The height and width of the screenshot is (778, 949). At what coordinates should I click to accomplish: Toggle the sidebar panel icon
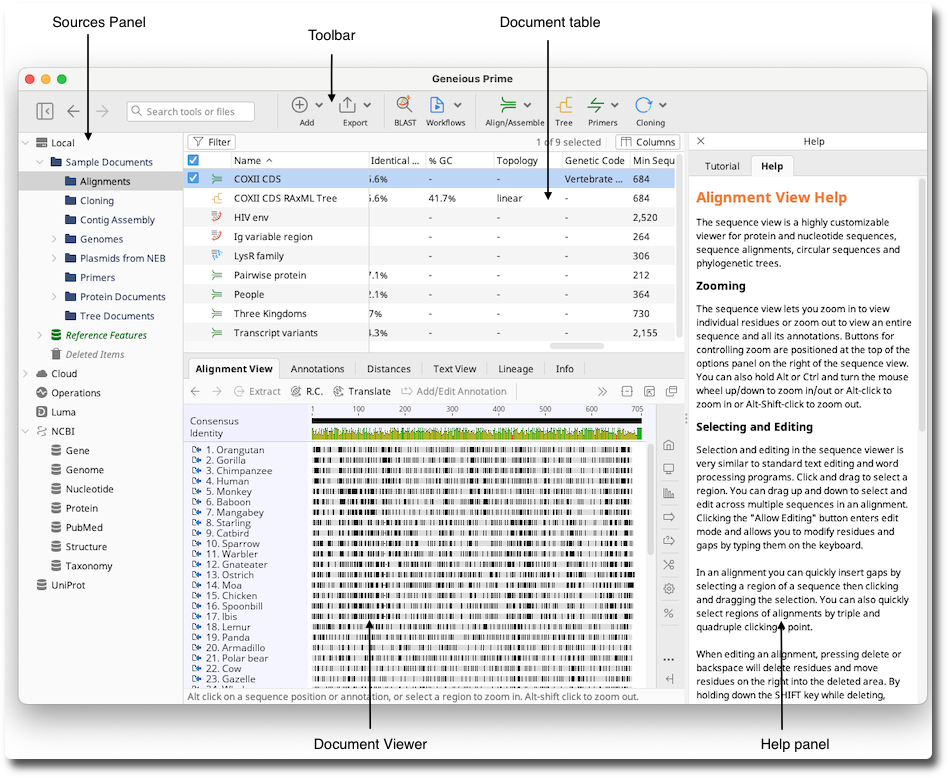[x=45, y=111]
